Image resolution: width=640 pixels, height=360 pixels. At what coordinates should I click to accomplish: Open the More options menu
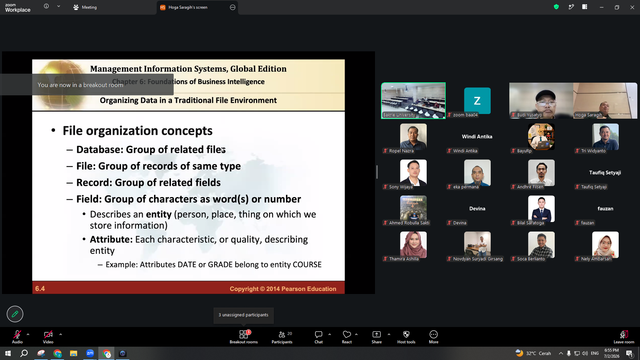433,337
